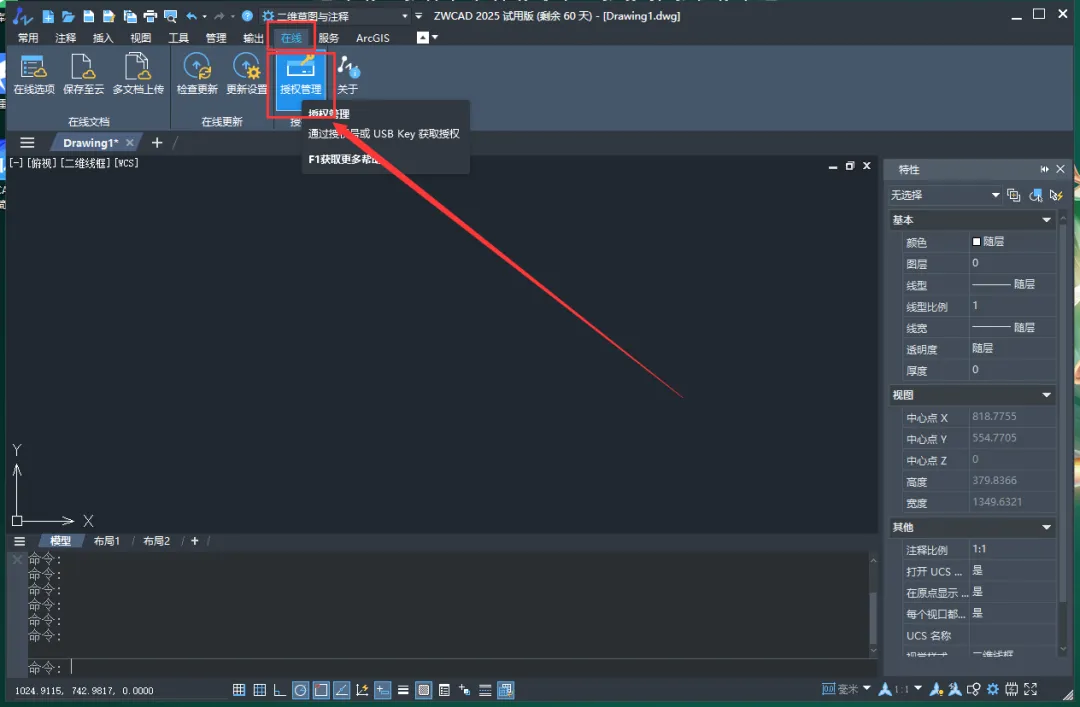Collapse the 基本 properties section
The width and height of the screenshot is (1080, 707).
[x=1046, y=220]
